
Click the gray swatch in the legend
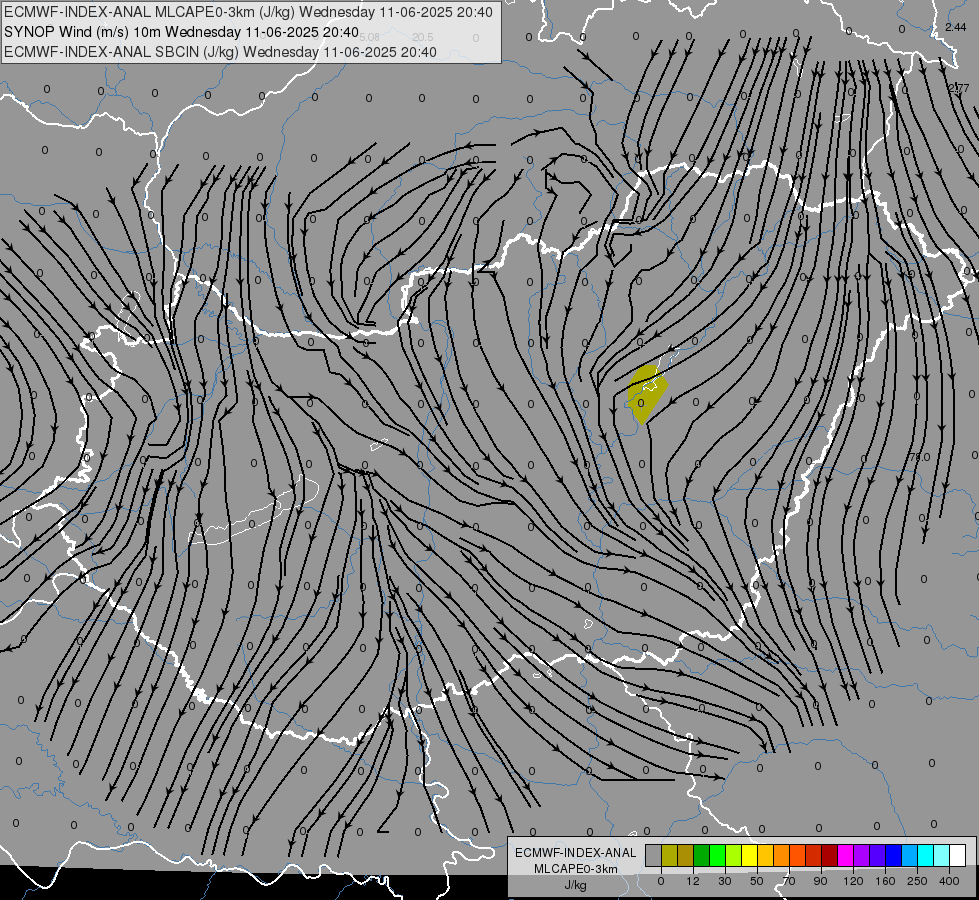654,855
